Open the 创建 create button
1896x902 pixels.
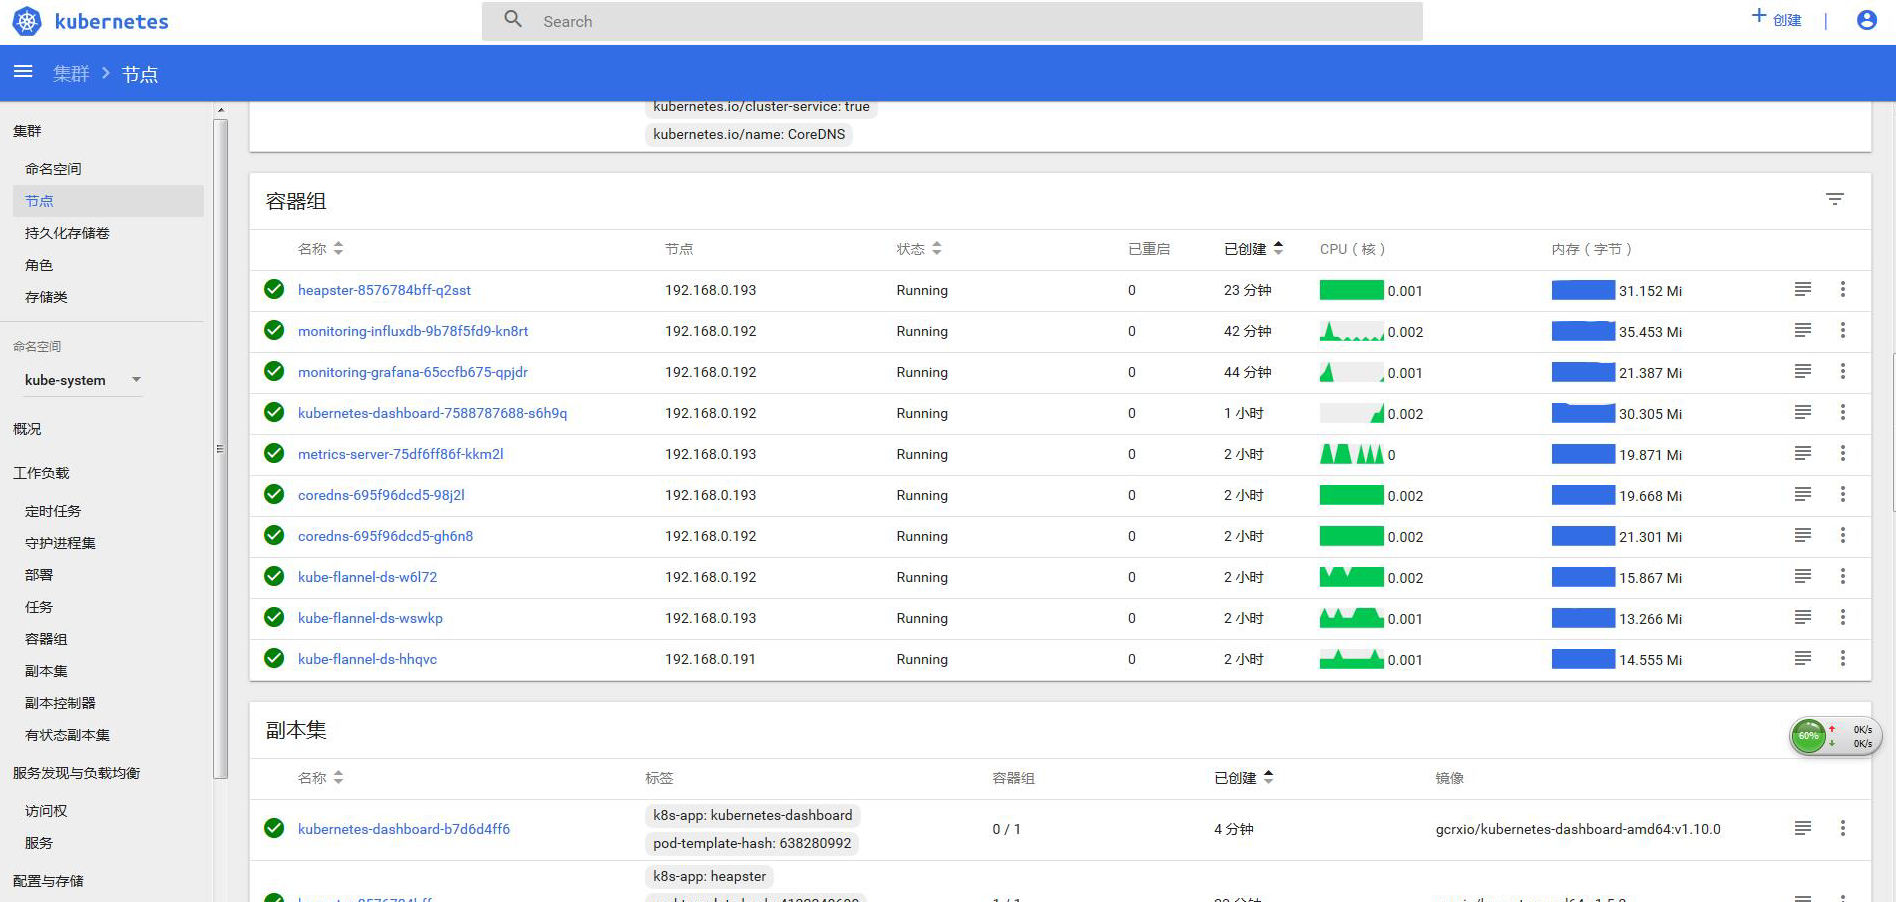[x=1776, y=19]
